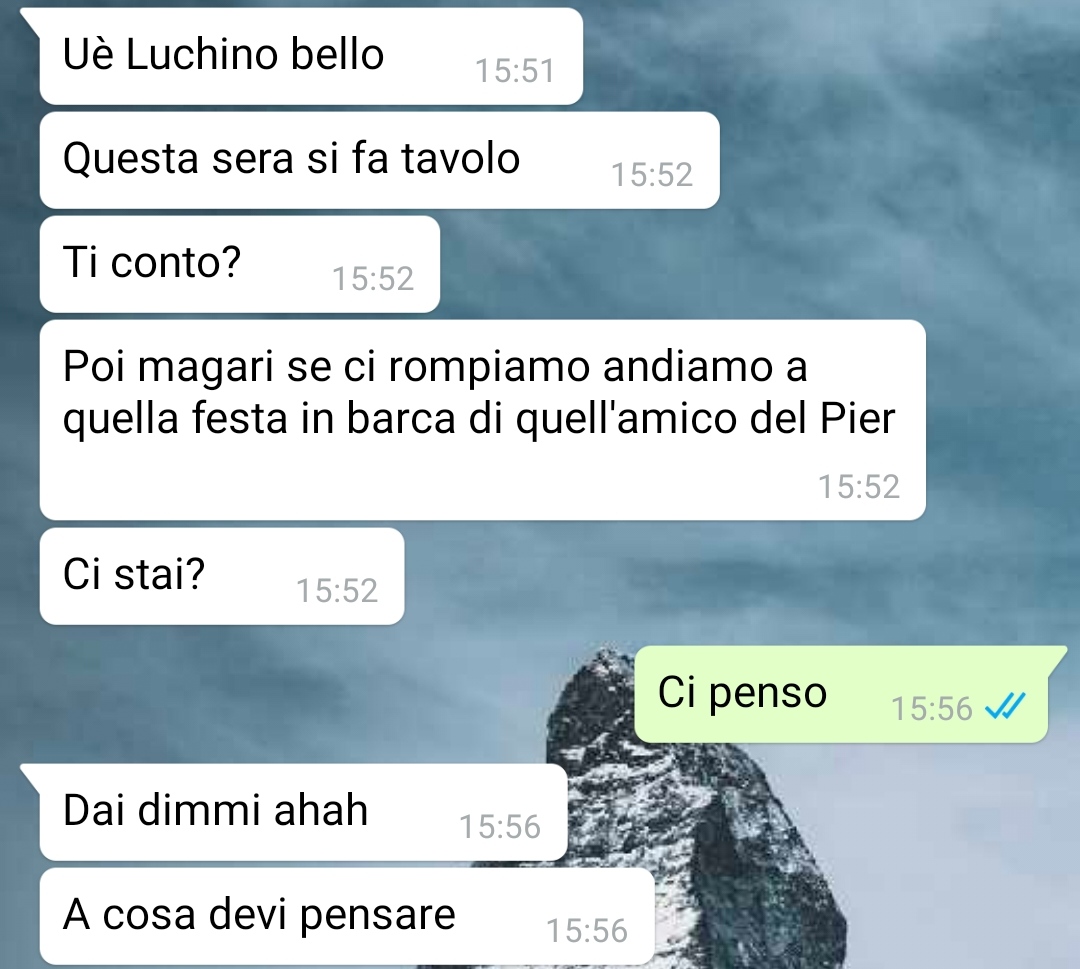Select the 'Uè Luchino bello' message
Screen dimensions: 1080x969
[x=311, y=56]
